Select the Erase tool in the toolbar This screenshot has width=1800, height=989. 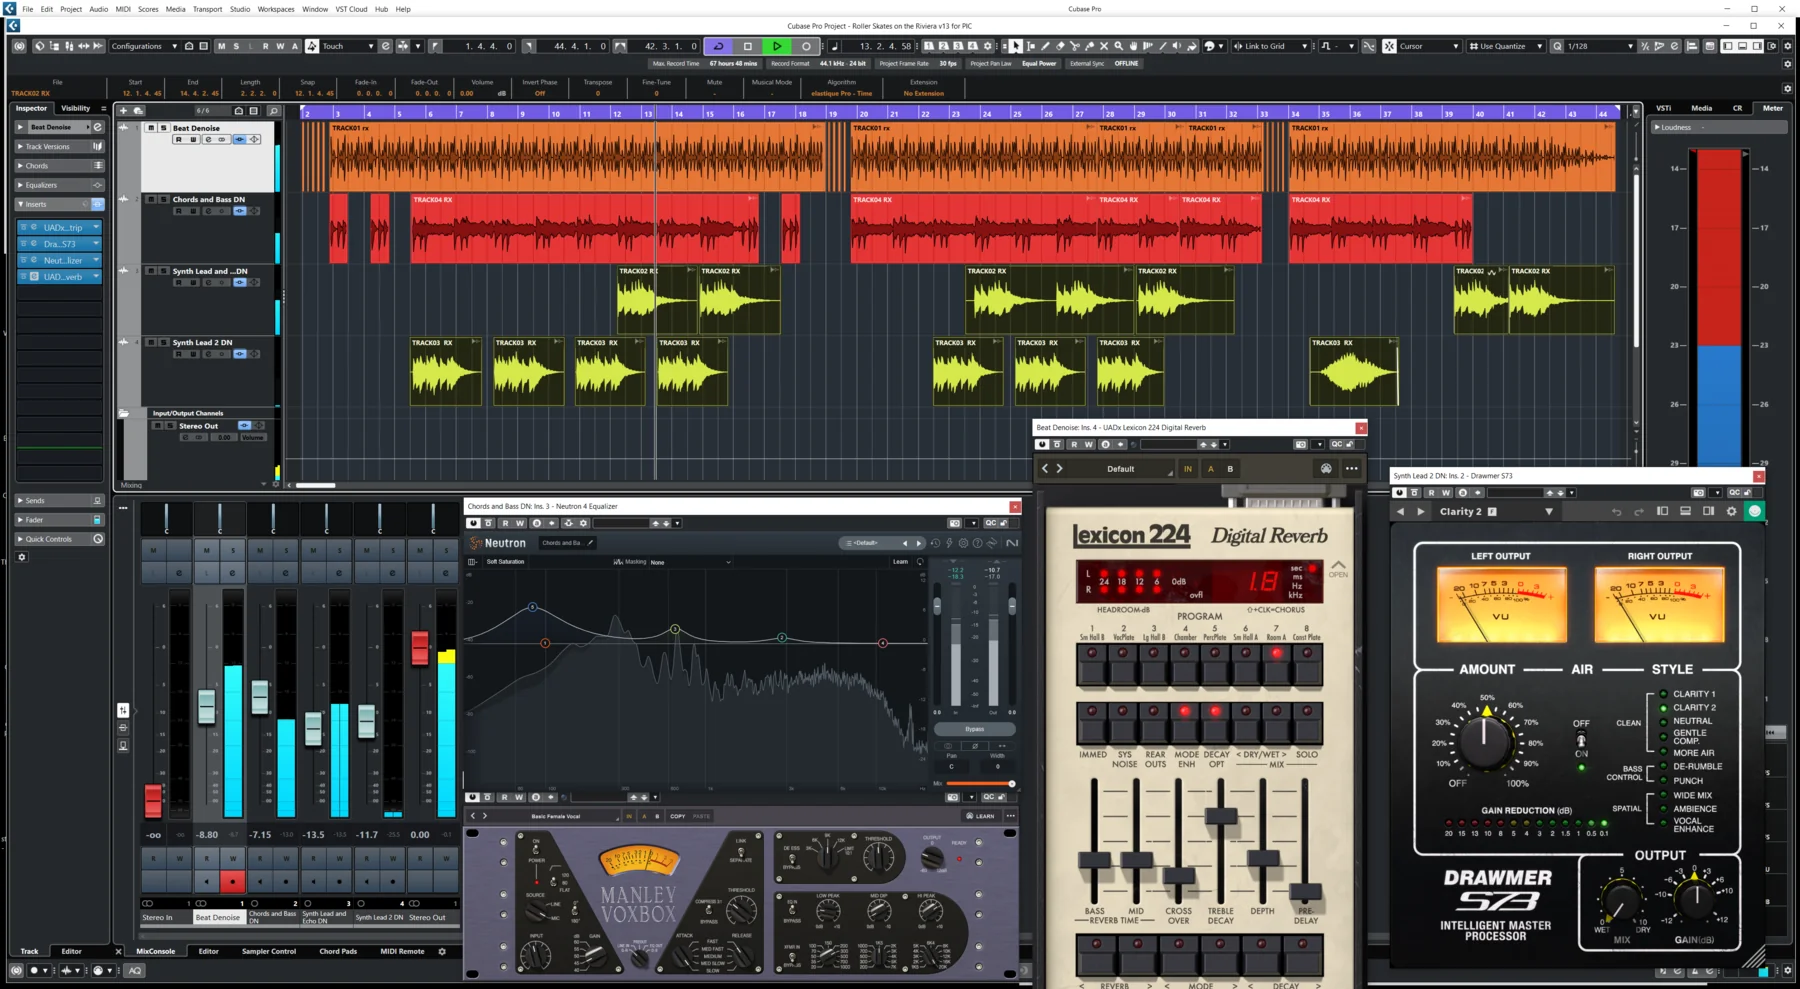click(1060, 46)
